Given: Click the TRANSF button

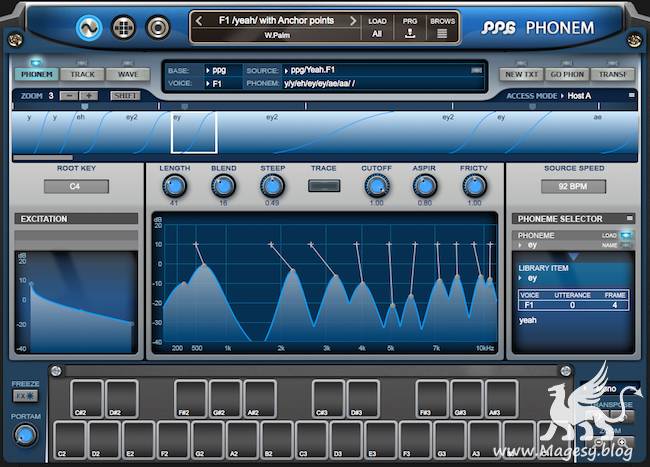Looking at the screenshot, I should tap(612, 75).
